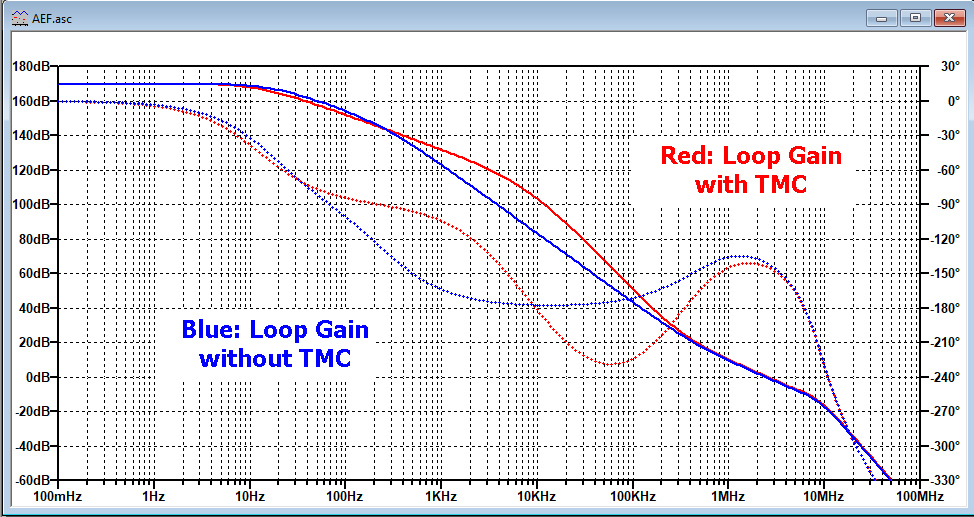Click the 100KHz frequency axis label
974x517 pixels.
click(x=632, y=496)
